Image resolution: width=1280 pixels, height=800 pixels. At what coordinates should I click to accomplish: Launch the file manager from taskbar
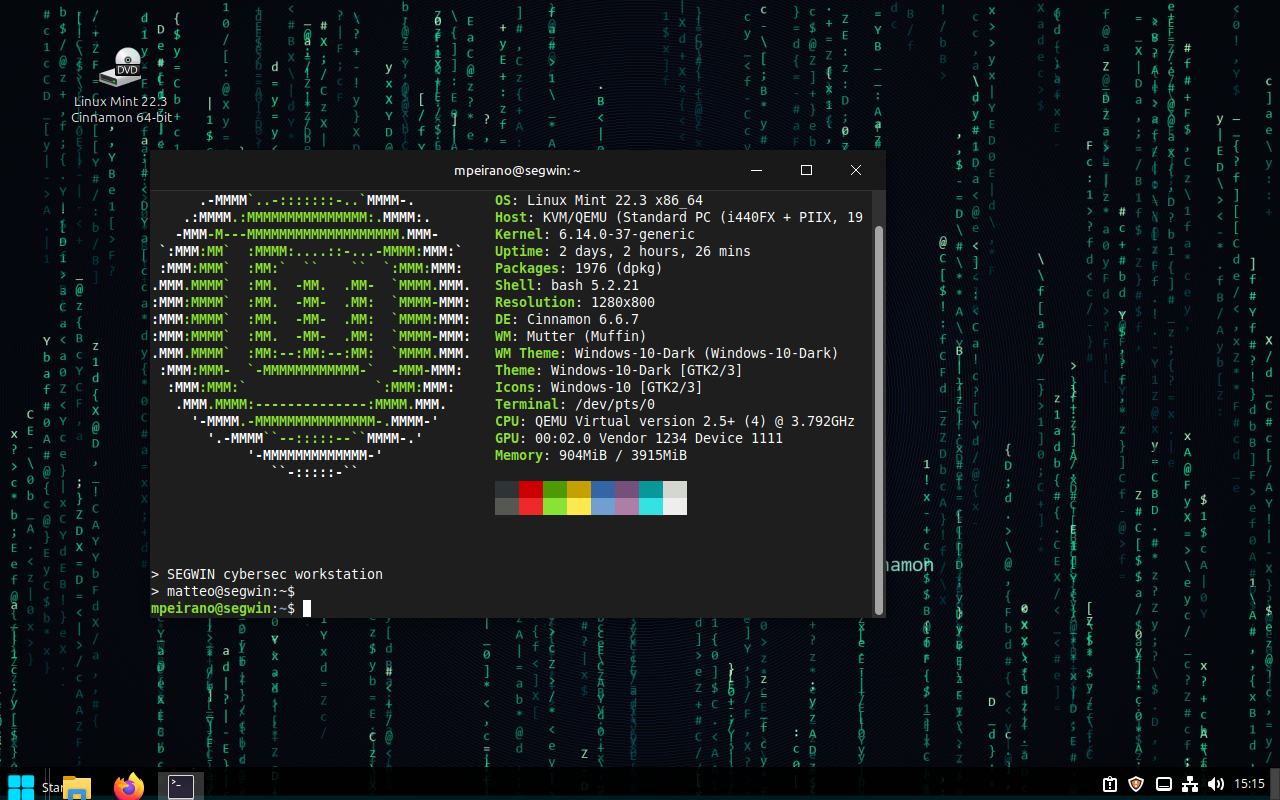77,787
